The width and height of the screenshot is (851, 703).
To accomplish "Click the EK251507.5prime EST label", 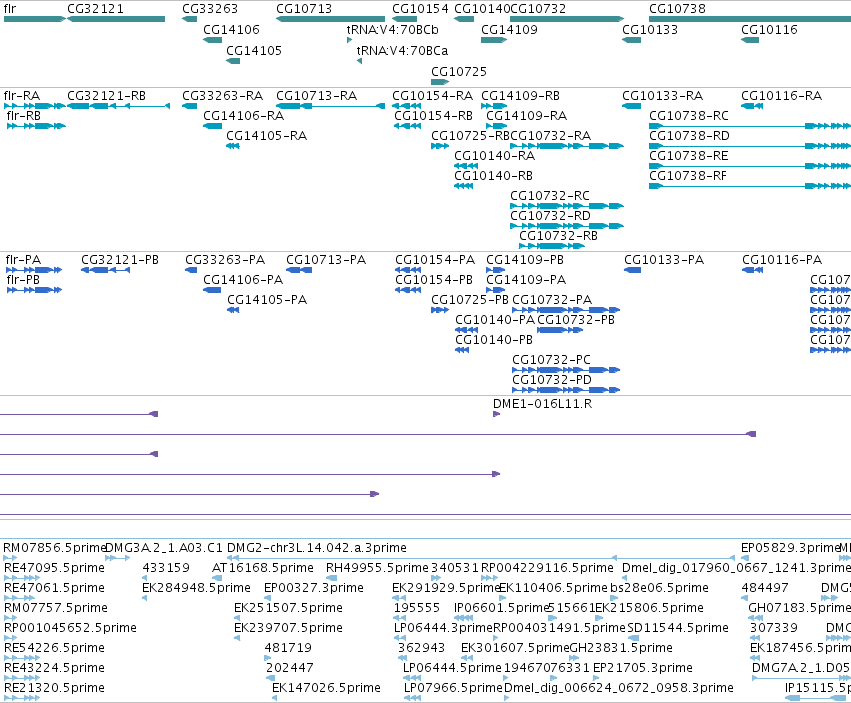I will [x=288, y=608].
